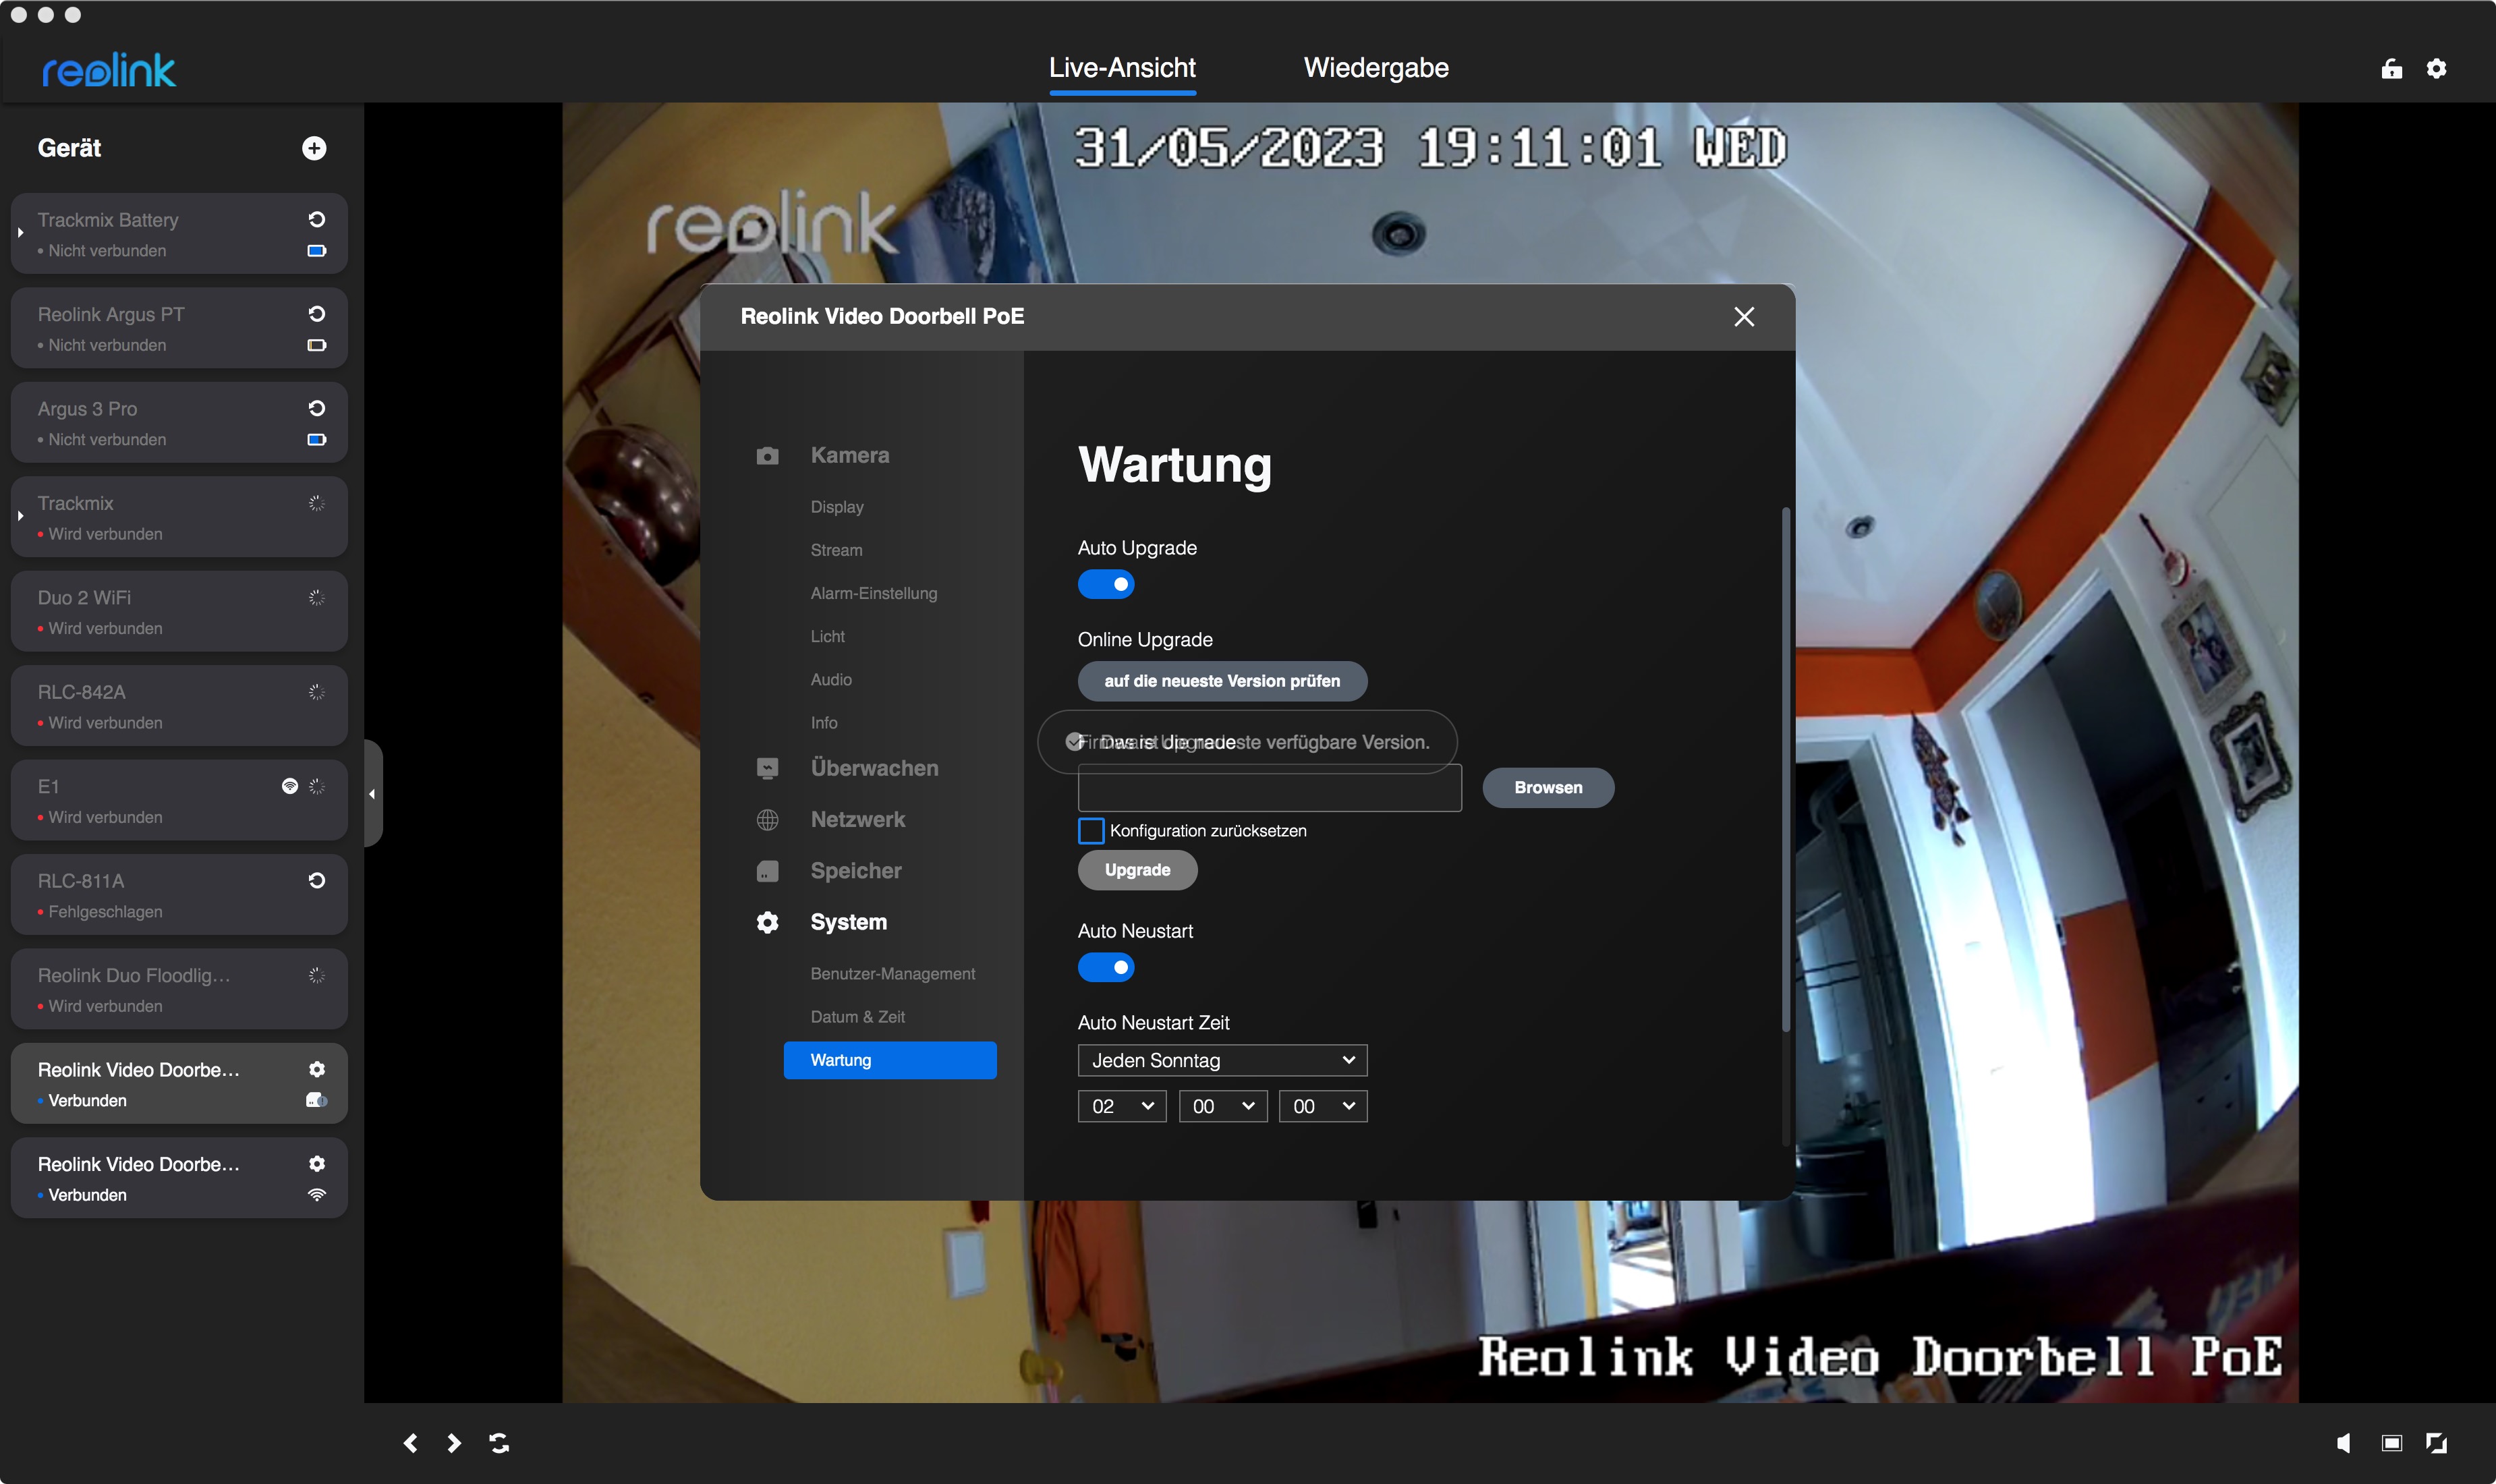Toggle fullscreen icon at bottom right
The width and height of the screenshot is (2496, 1484).
[2436, 1442]
